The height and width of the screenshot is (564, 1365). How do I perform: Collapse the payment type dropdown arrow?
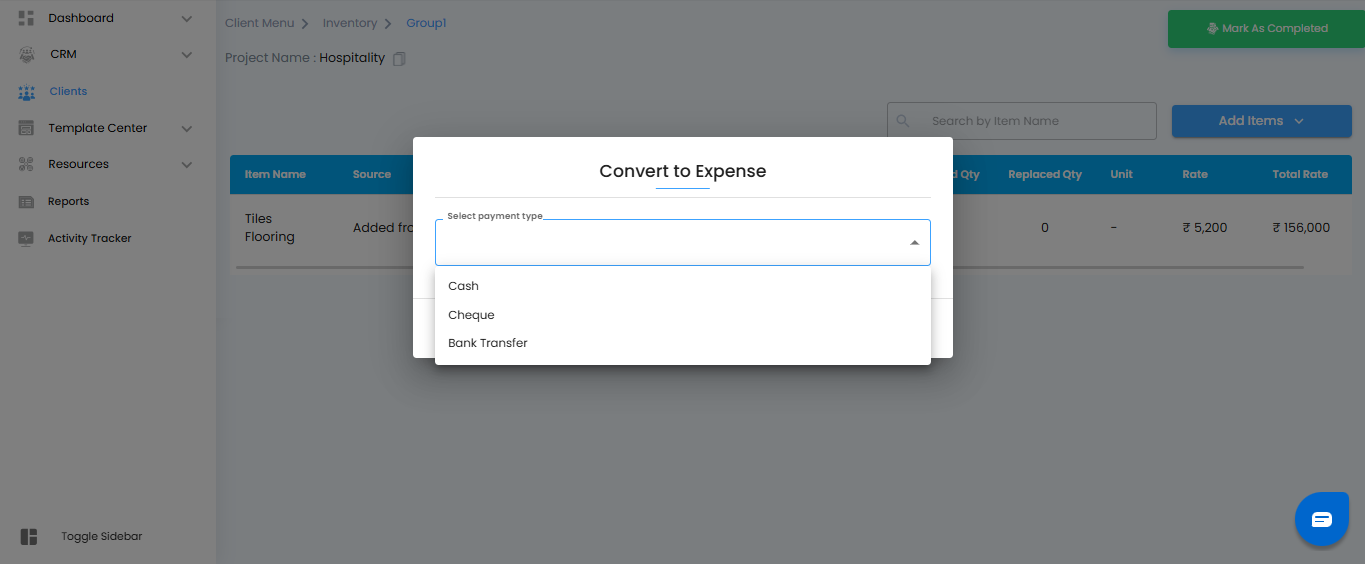[x=914, y=243]
